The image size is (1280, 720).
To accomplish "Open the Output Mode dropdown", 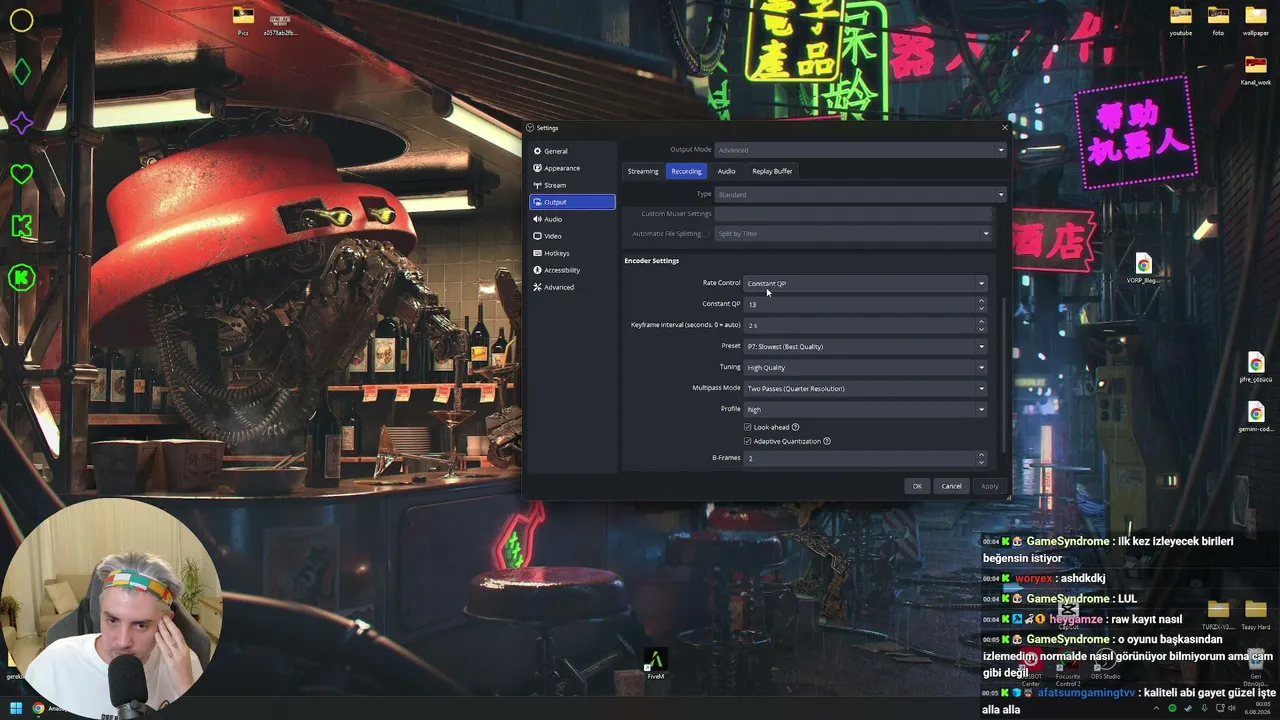I will (860, 150).
